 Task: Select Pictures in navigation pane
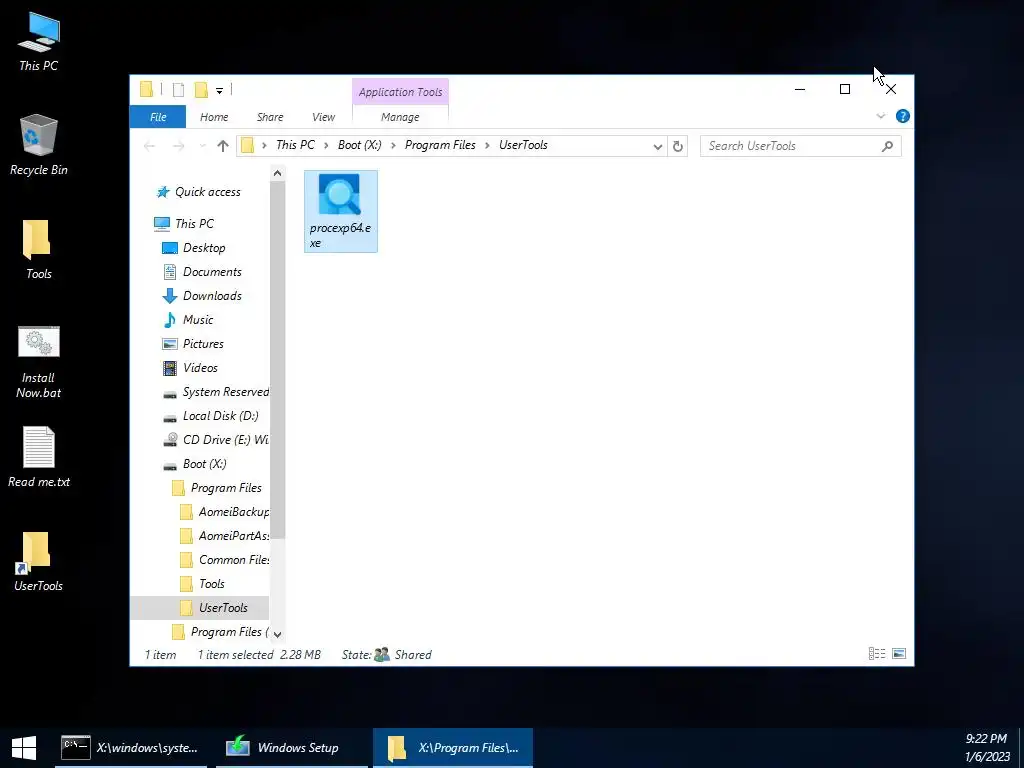pos(193,344)
